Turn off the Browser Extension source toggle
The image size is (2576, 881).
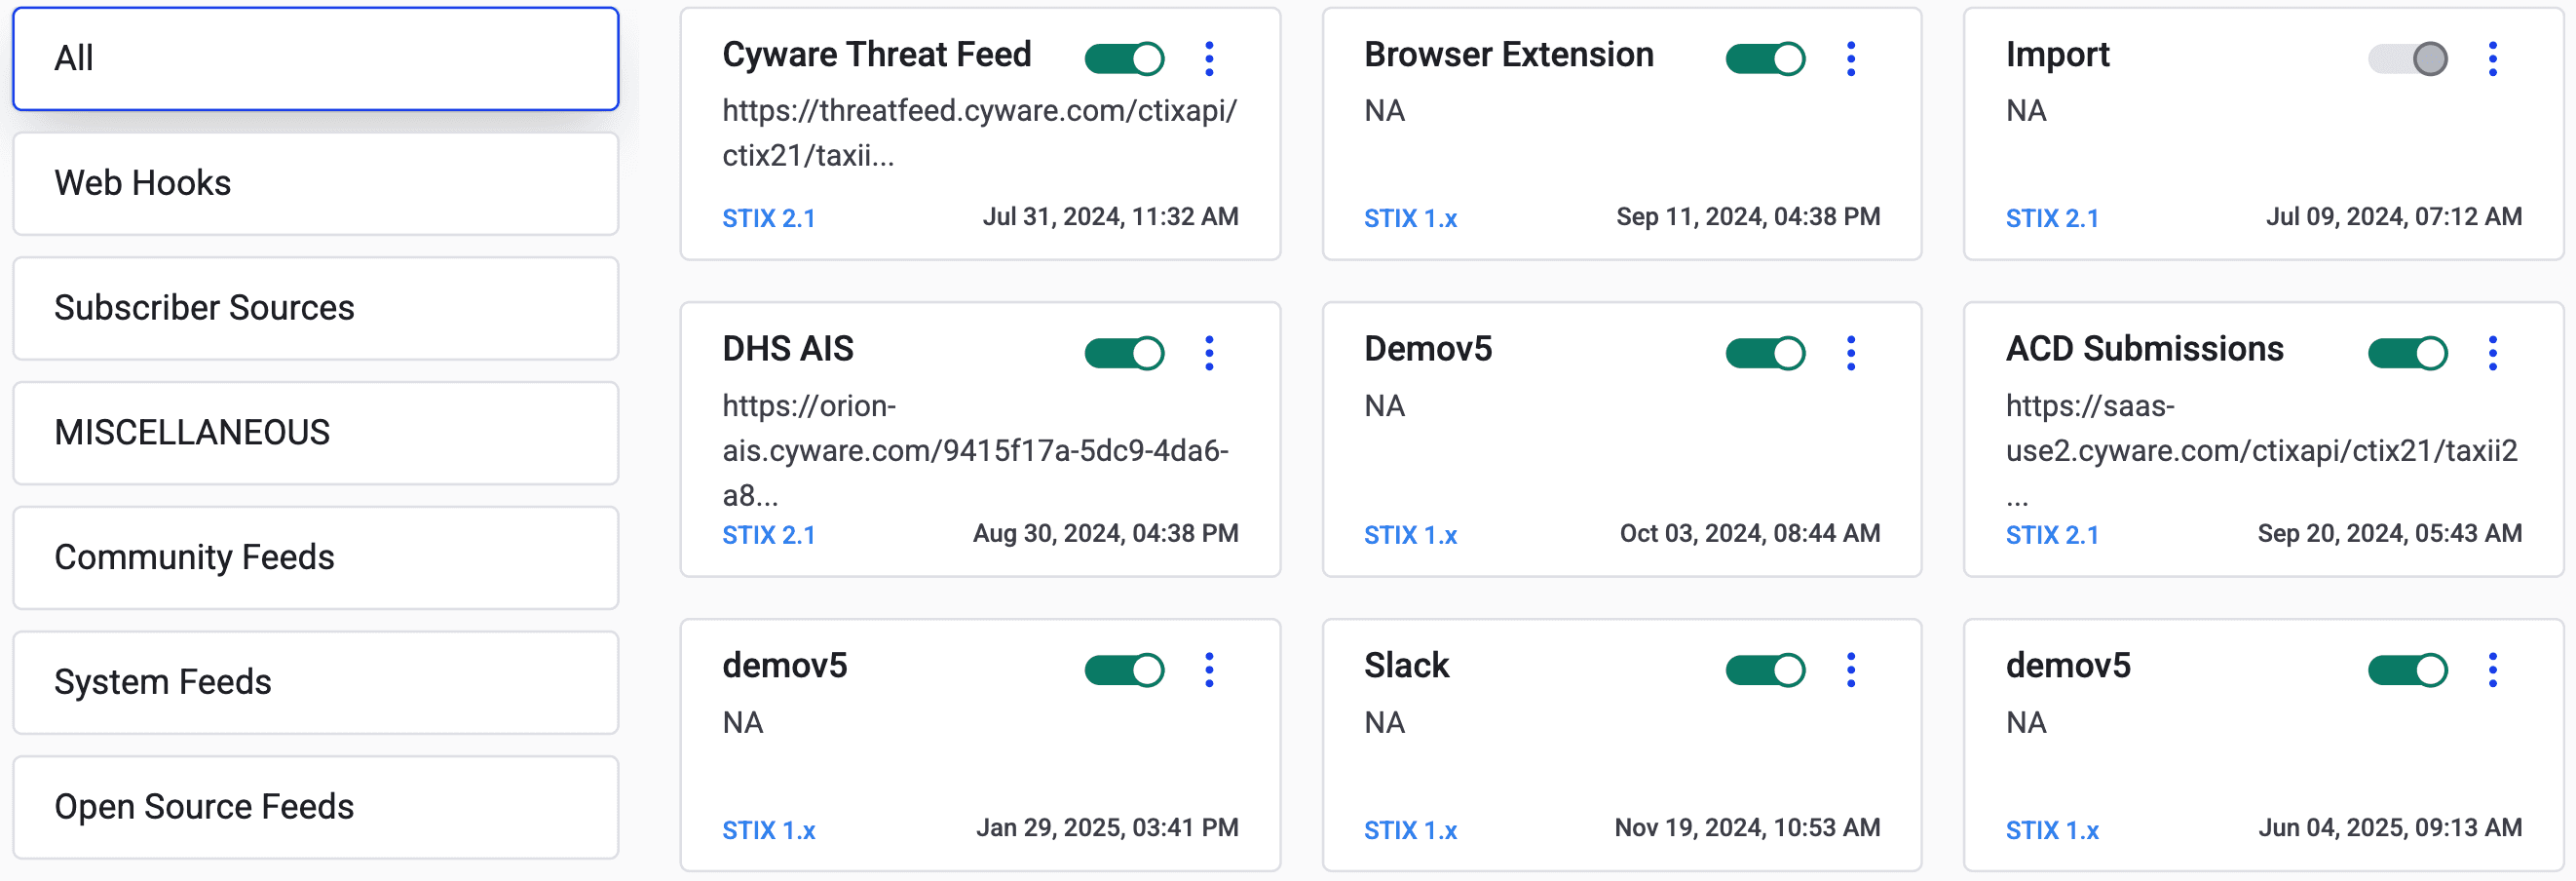(x=1765, y=59)
